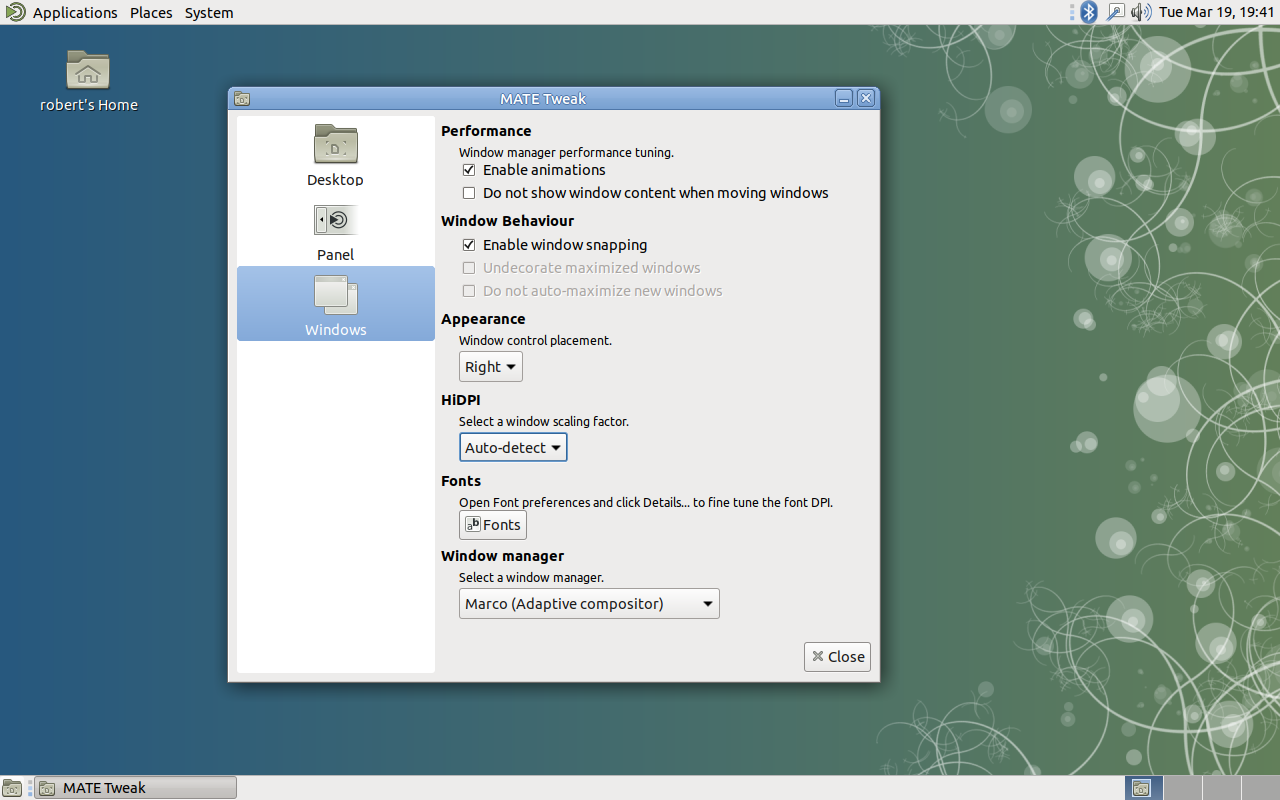Click the 'HiDPI' heading

461,400
